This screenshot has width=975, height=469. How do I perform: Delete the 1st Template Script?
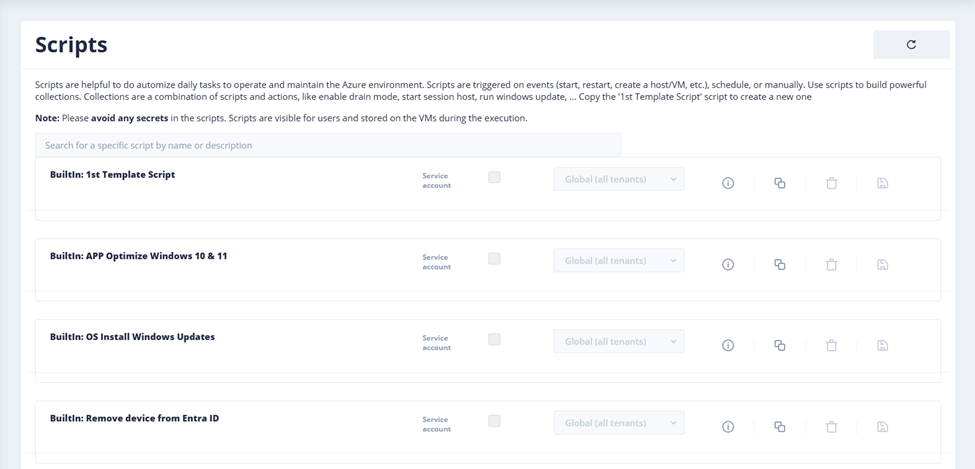tap(831, 183)
